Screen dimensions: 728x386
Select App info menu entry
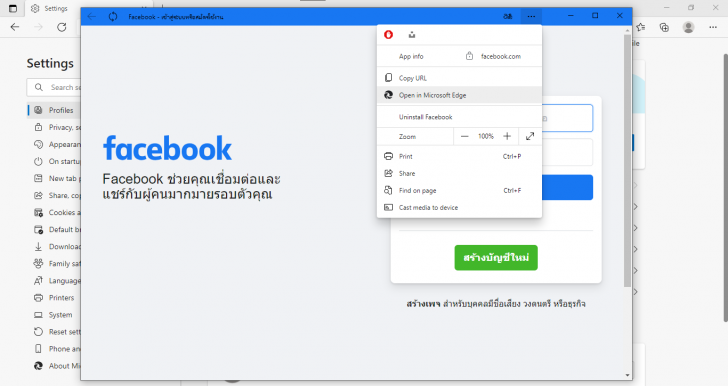411,56
